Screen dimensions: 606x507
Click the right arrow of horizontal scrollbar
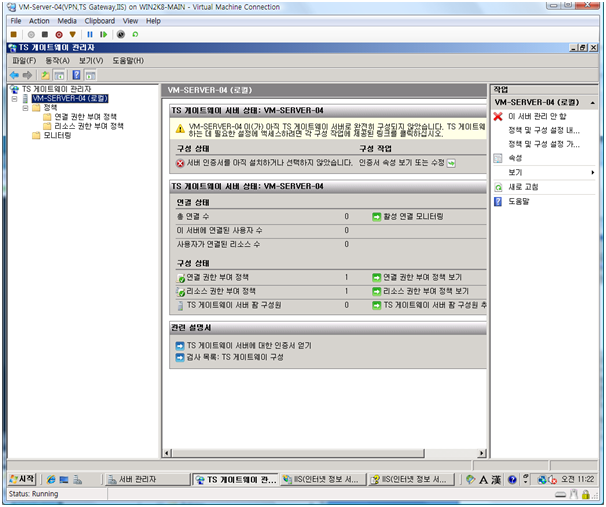pos(482,453)
